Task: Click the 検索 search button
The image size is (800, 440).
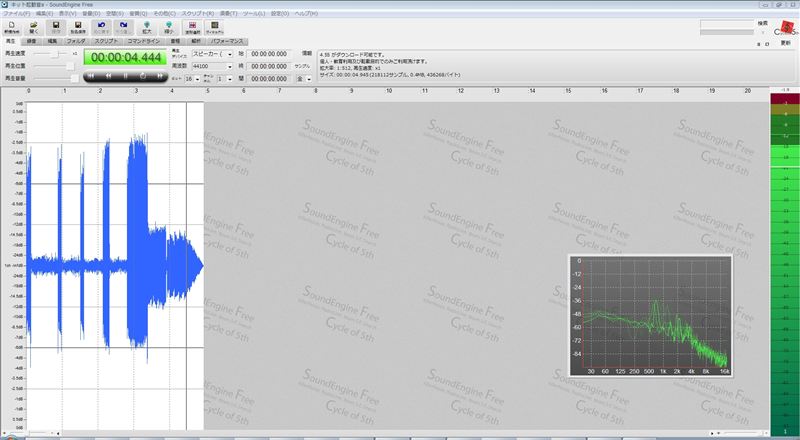Action: (763, 23)
